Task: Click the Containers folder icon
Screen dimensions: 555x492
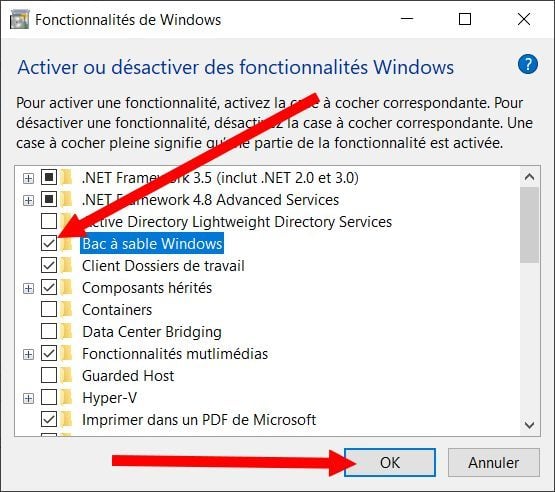Action: pos(66,310)
